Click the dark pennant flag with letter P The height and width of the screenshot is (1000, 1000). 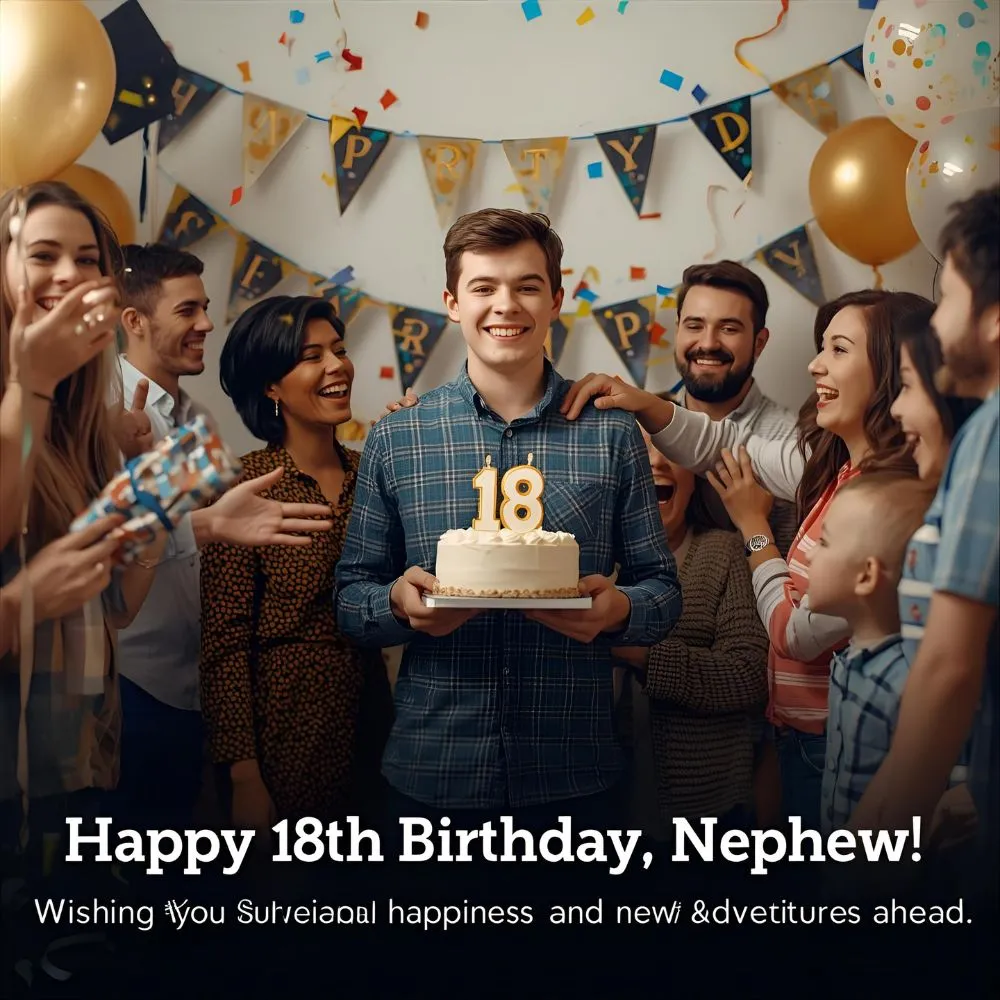[357, 159]
